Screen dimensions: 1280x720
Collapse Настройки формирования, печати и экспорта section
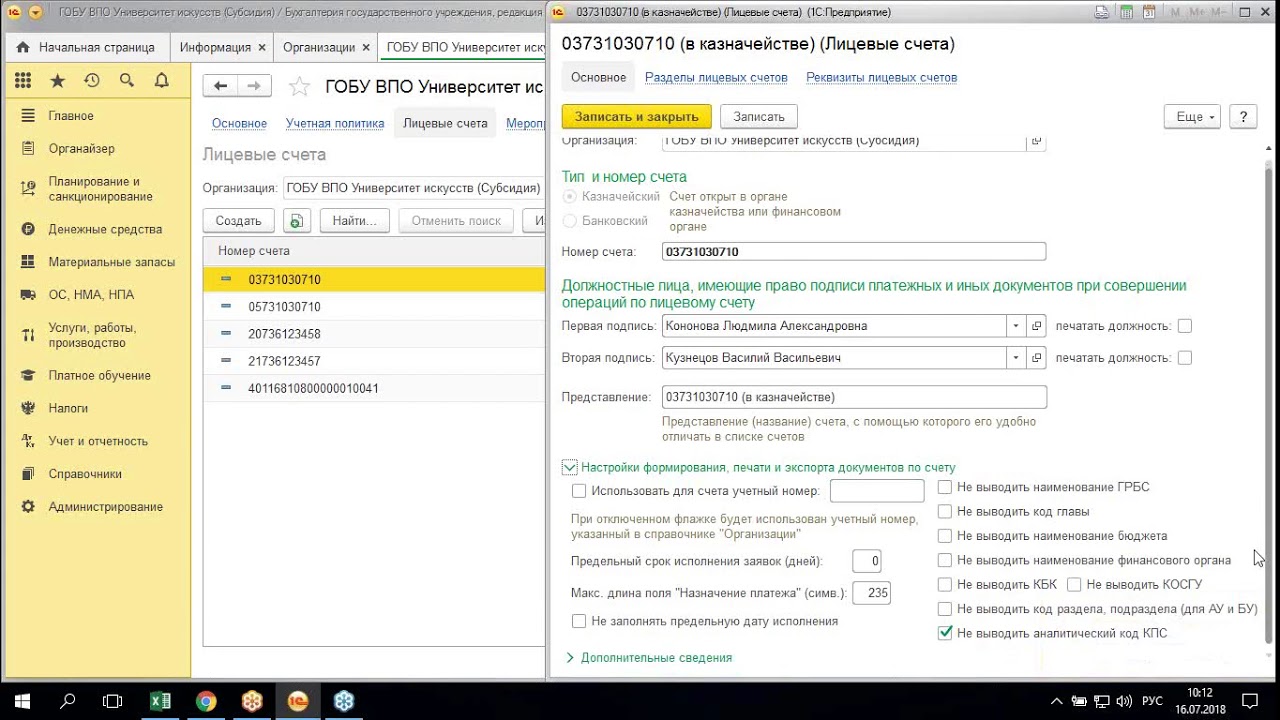point(569,467)
